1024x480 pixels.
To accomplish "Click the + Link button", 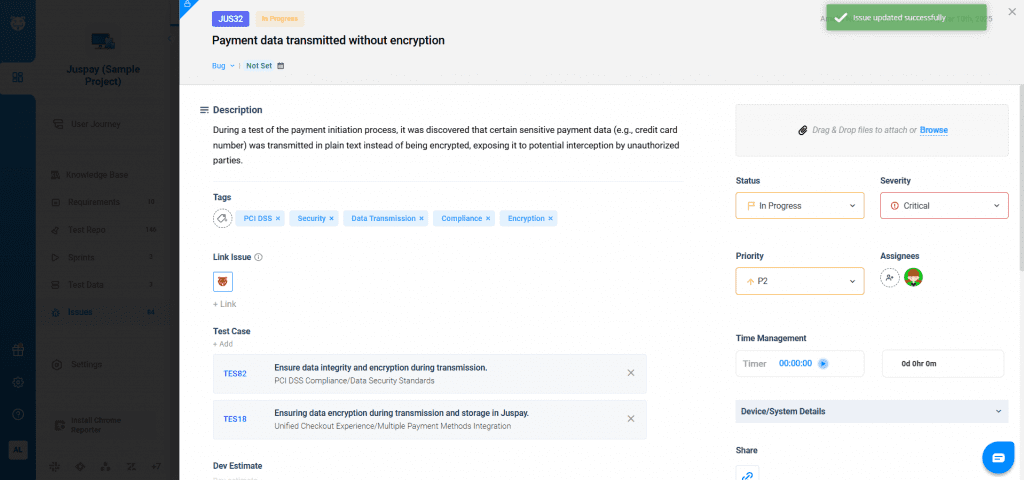I will coord(225,304).
